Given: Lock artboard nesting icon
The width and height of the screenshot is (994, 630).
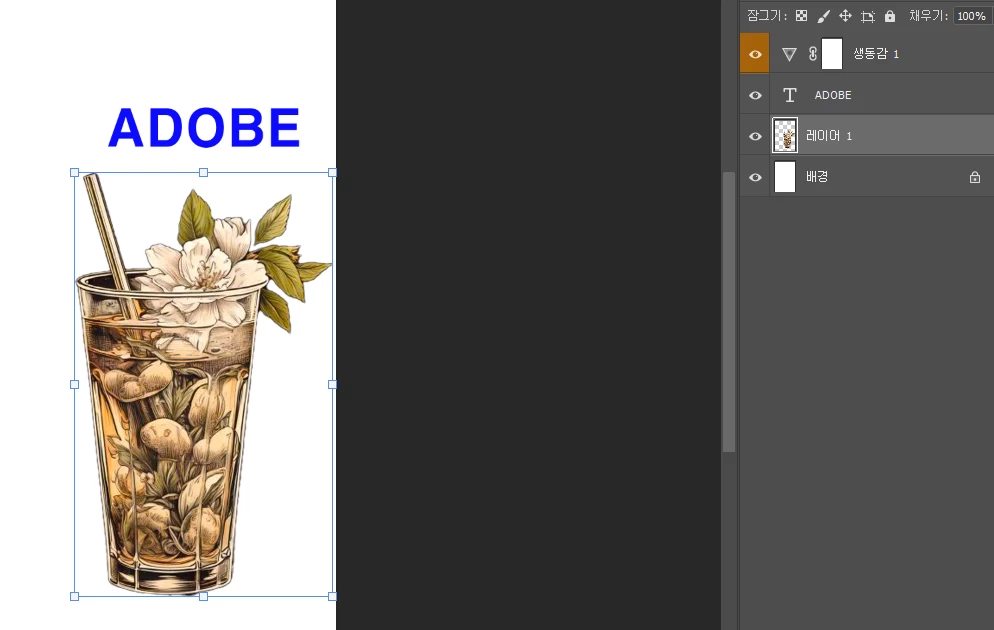Looking at the screenshot, I should [868, 16].
